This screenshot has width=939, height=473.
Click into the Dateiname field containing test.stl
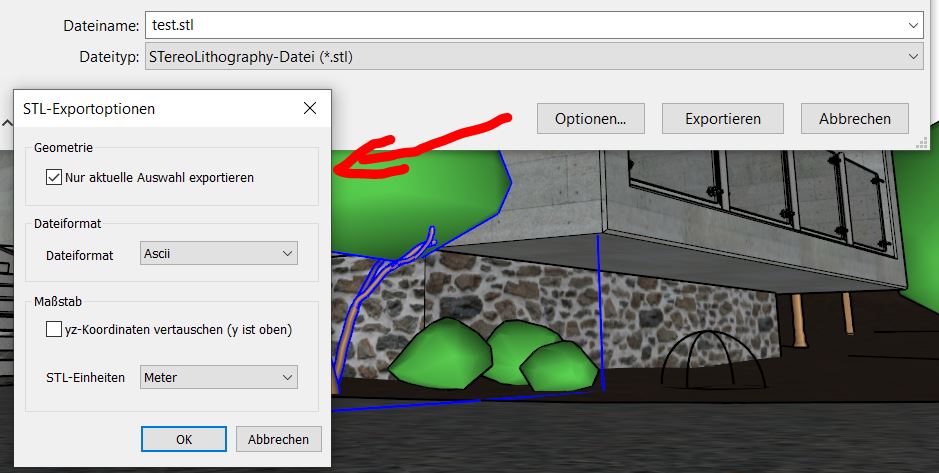point(520,23)
